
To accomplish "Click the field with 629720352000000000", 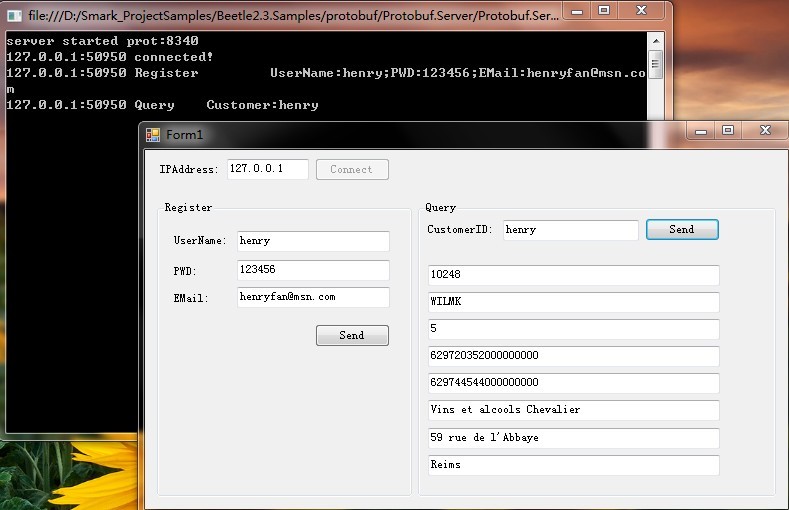I will coord(574,356).
